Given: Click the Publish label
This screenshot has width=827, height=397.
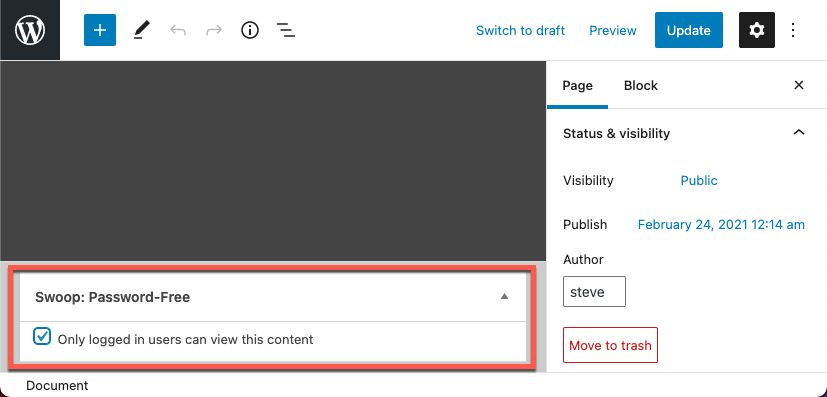Looking at the screenshot, I should pyautogui.click(x=585, y=225).
